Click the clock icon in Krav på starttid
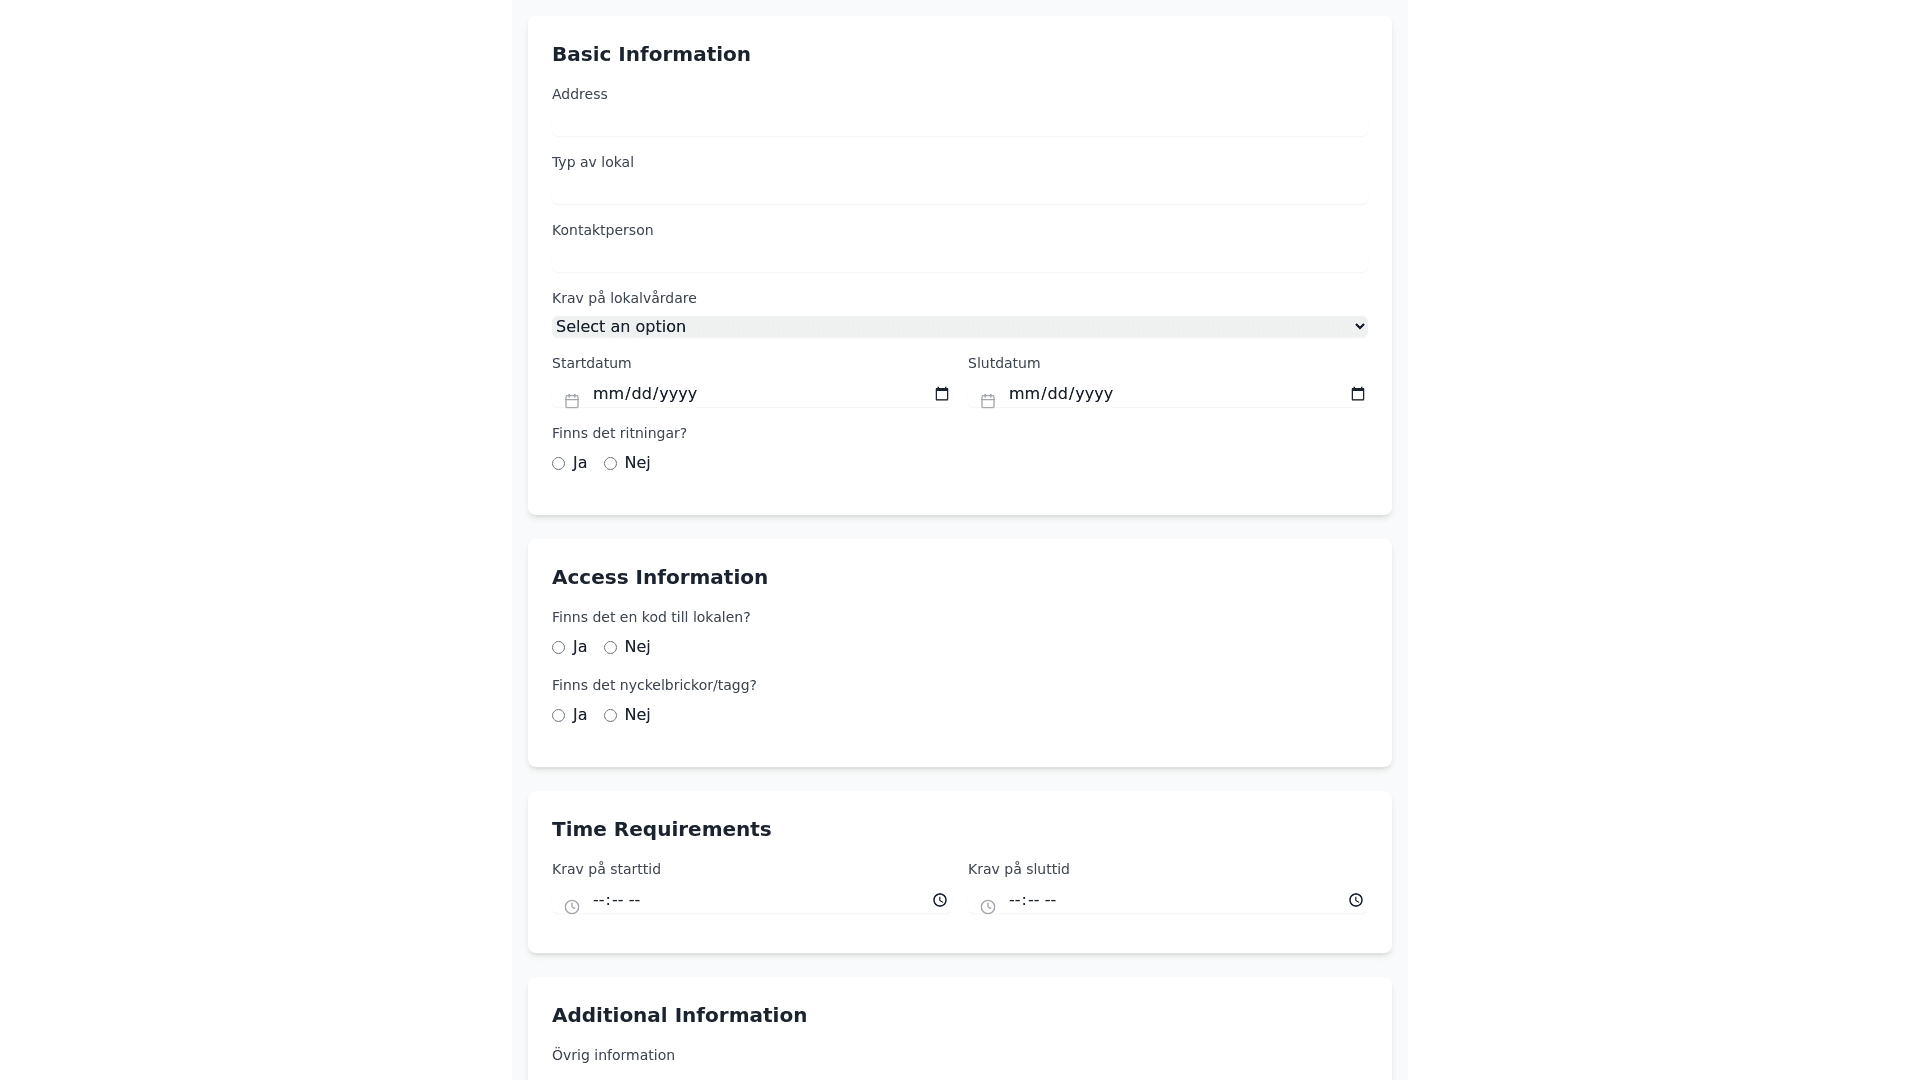Screen dimensions: 1920x1080 point(939,900)
